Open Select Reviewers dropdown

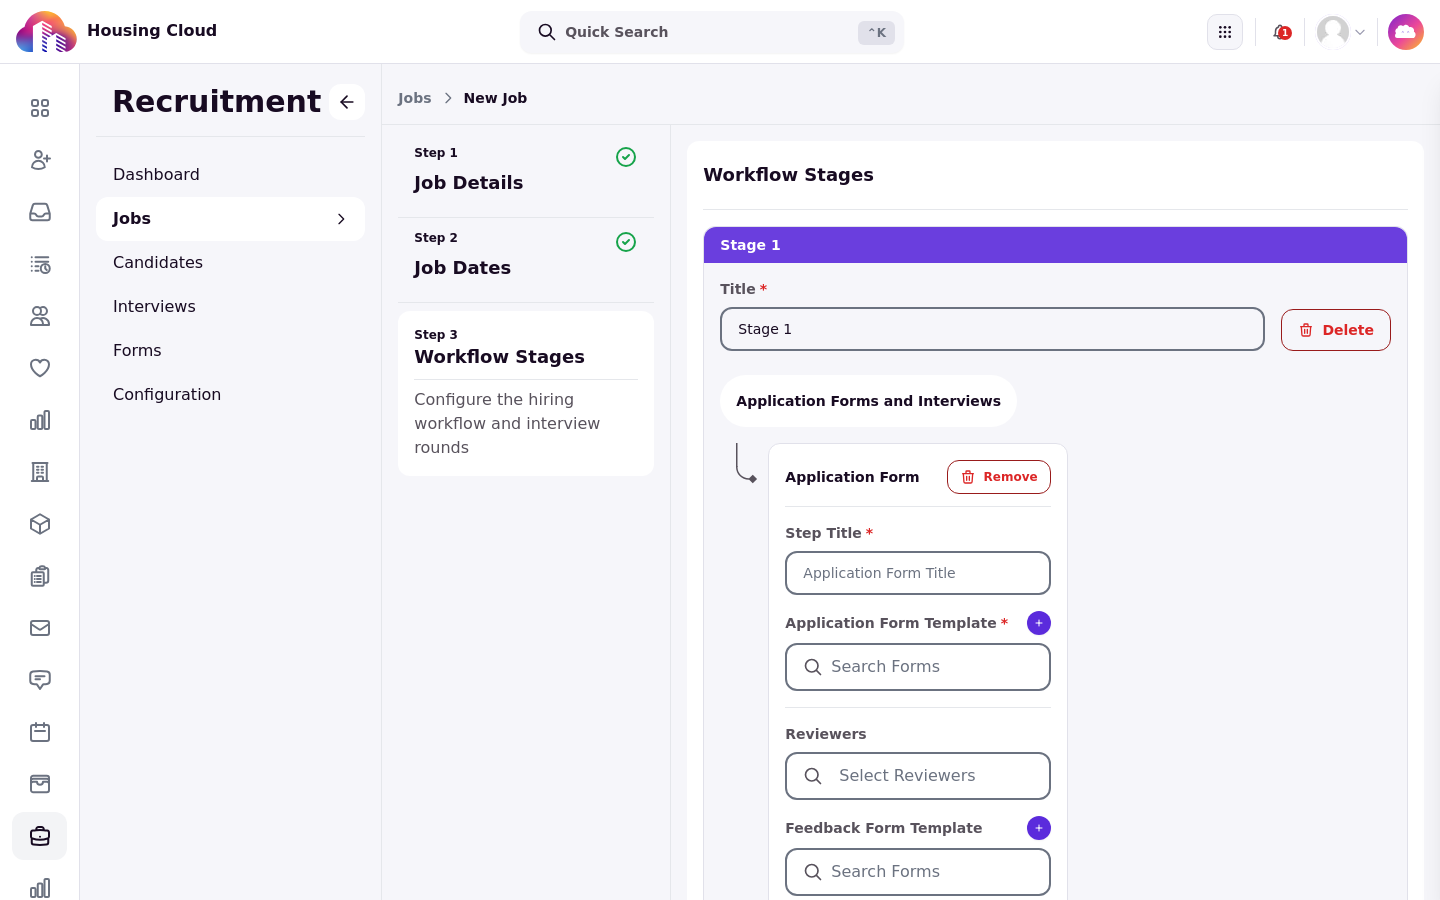coord(918,776)
